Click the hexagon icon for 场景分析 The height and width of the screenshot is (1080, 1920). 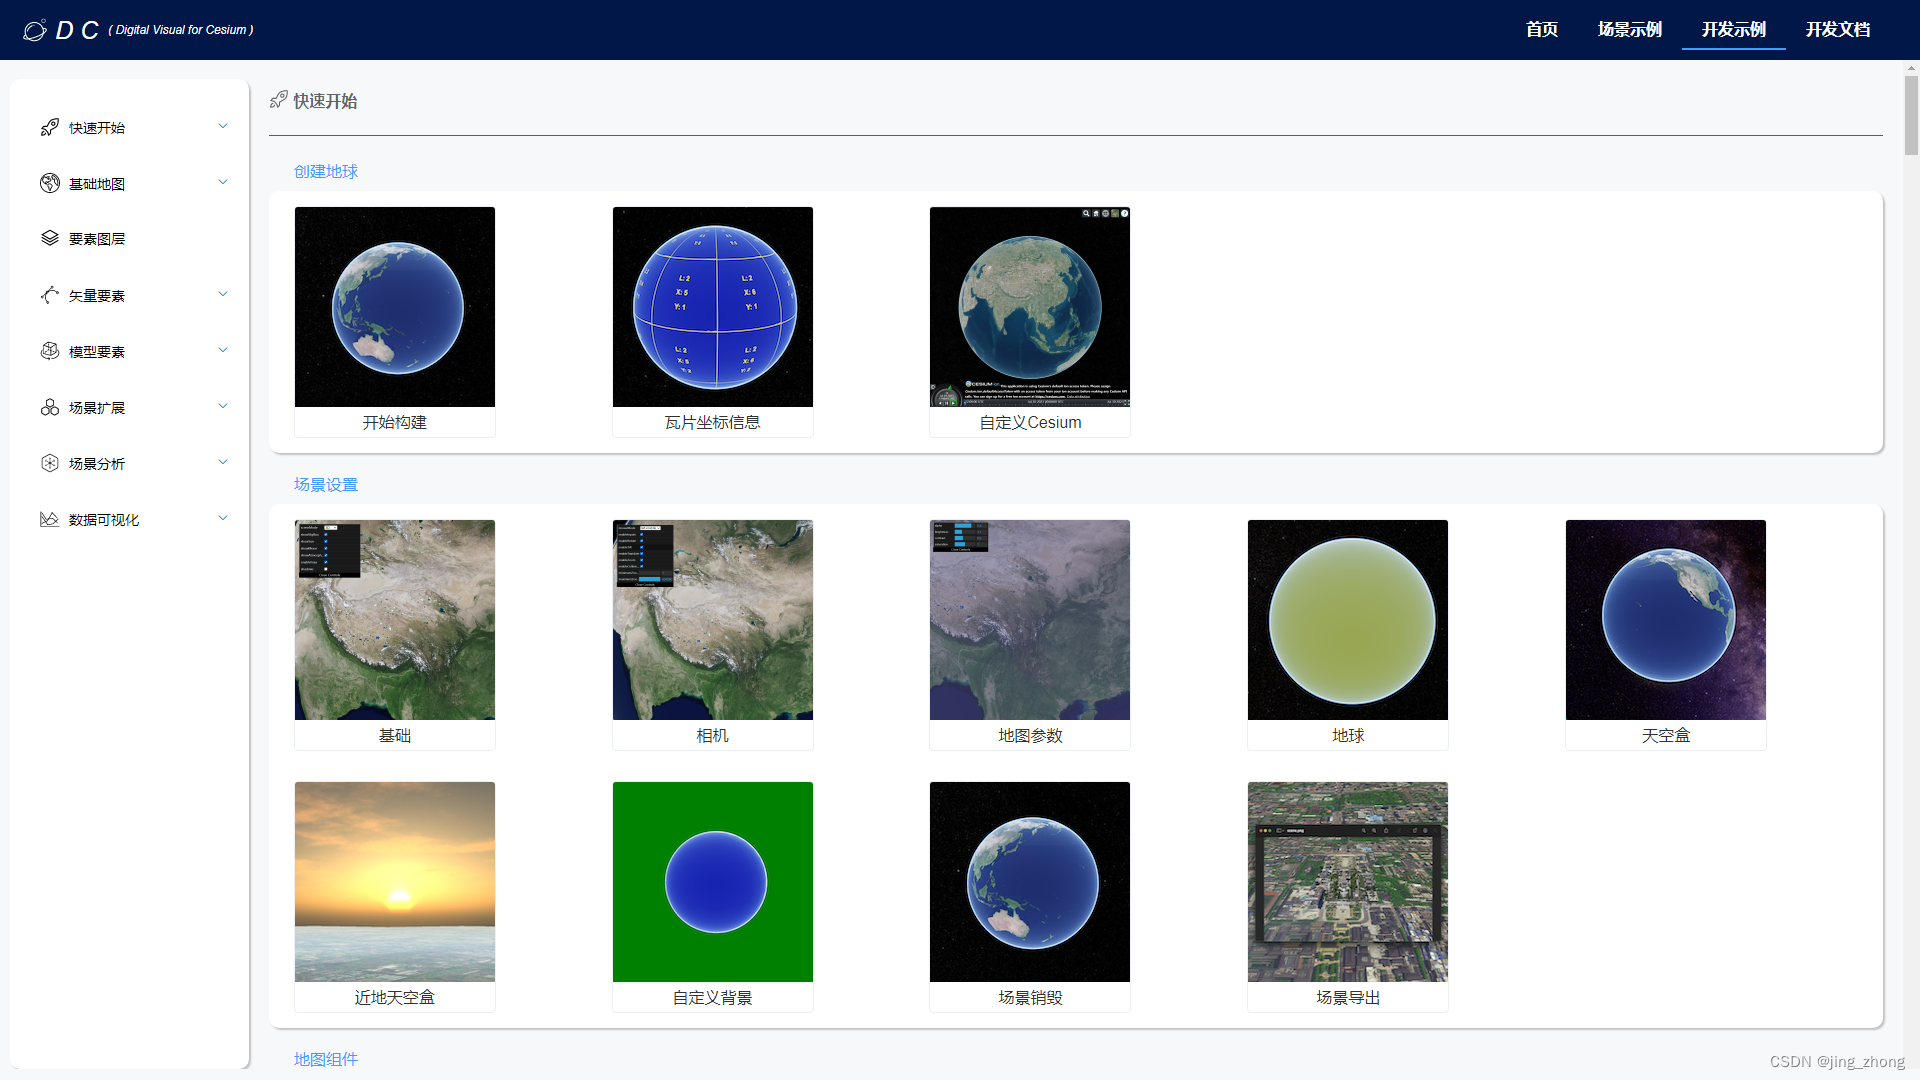(50, 463)
